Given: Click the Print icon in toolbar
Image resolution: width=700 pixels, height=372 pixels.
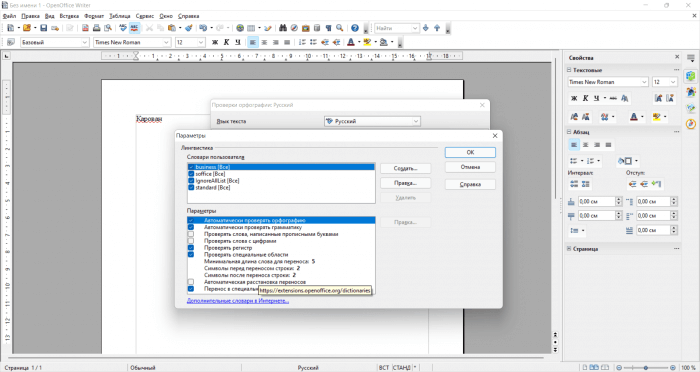Looking at the screenshot, I should [x=96, y=28].
